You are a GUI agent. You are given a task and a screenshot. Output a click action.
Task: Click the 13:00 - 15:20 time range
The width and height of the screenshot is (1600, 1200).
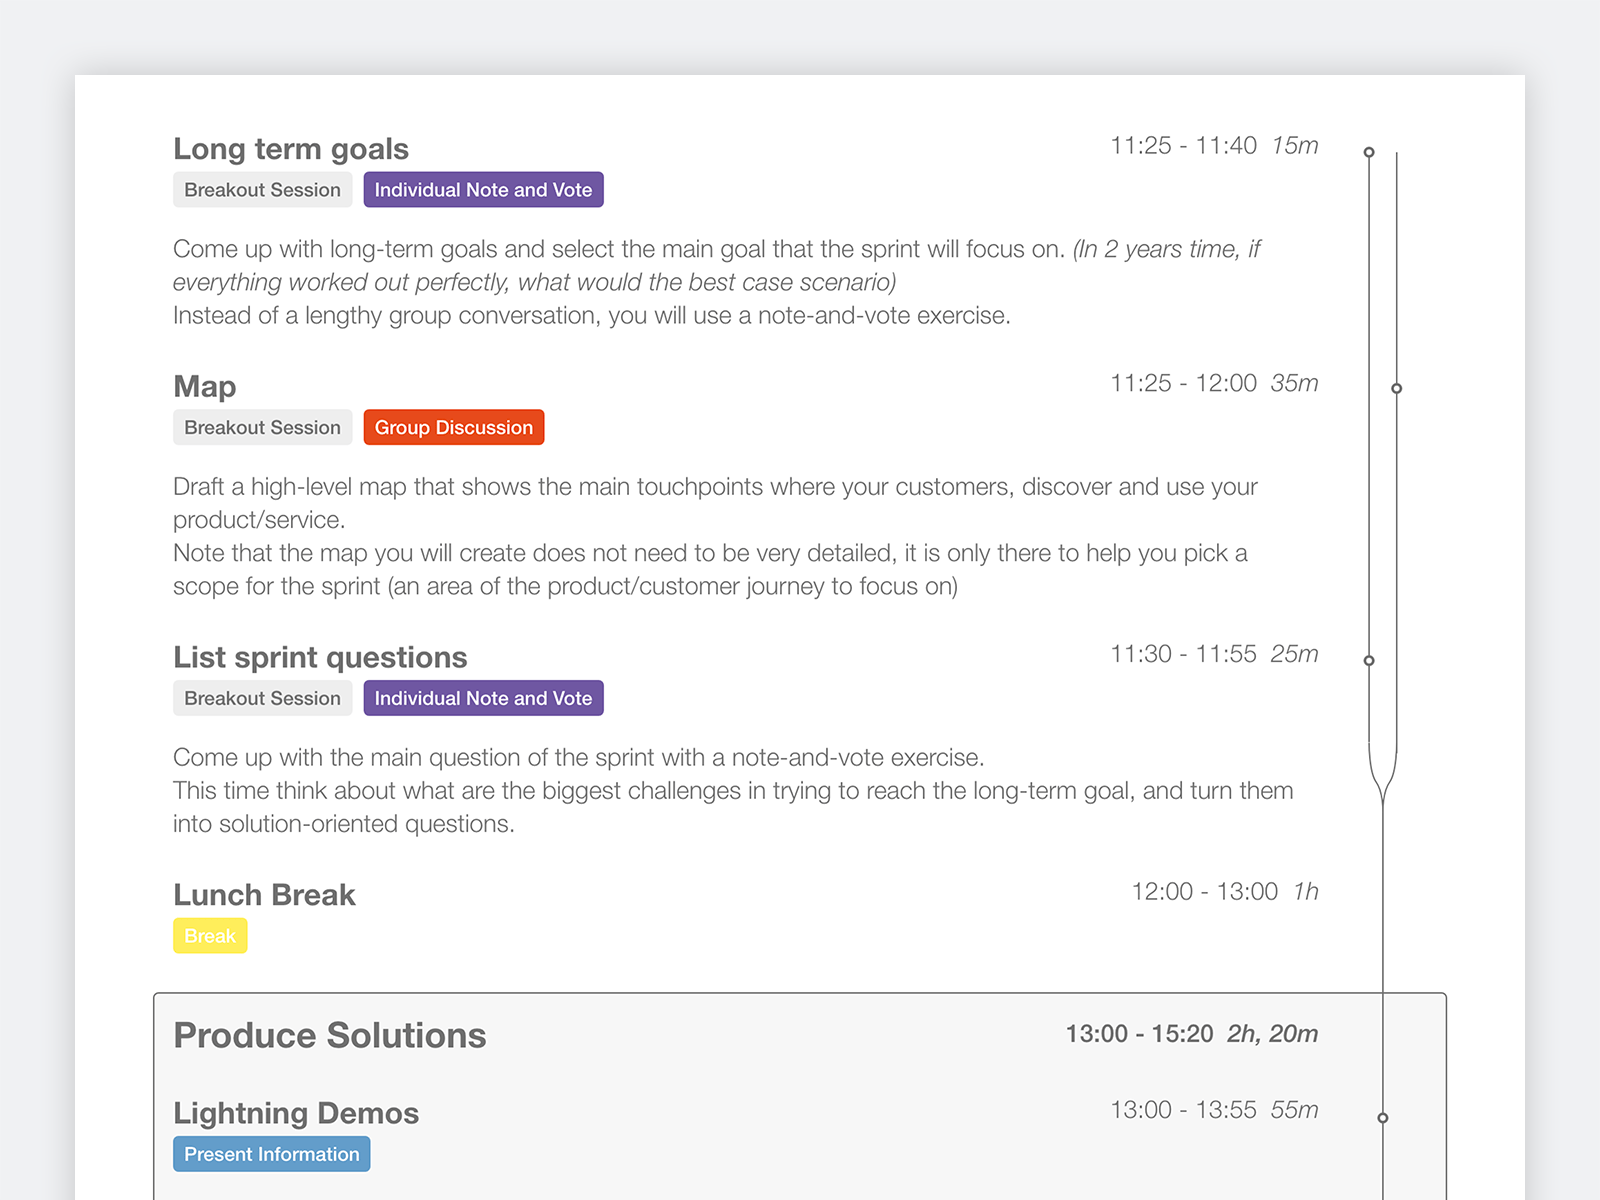(1139, 1034)
